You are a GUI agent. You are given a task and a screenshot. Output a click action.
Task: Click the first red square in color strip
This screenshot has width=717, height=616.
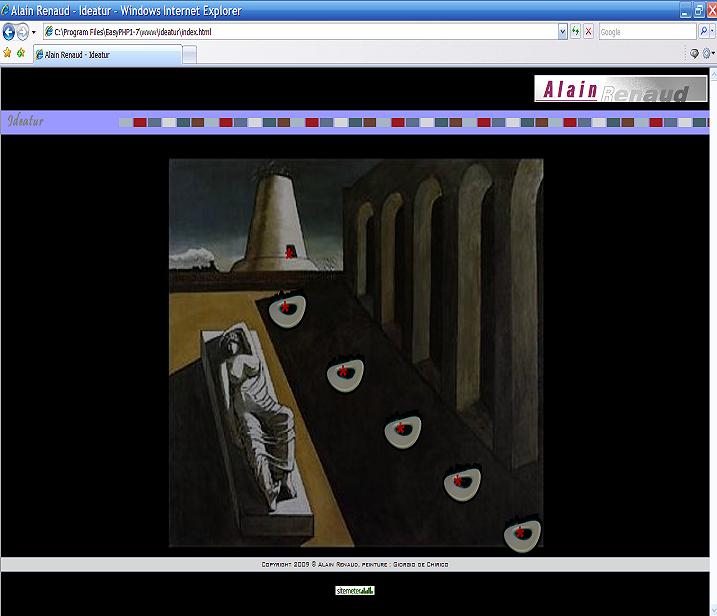click(140, 122)
